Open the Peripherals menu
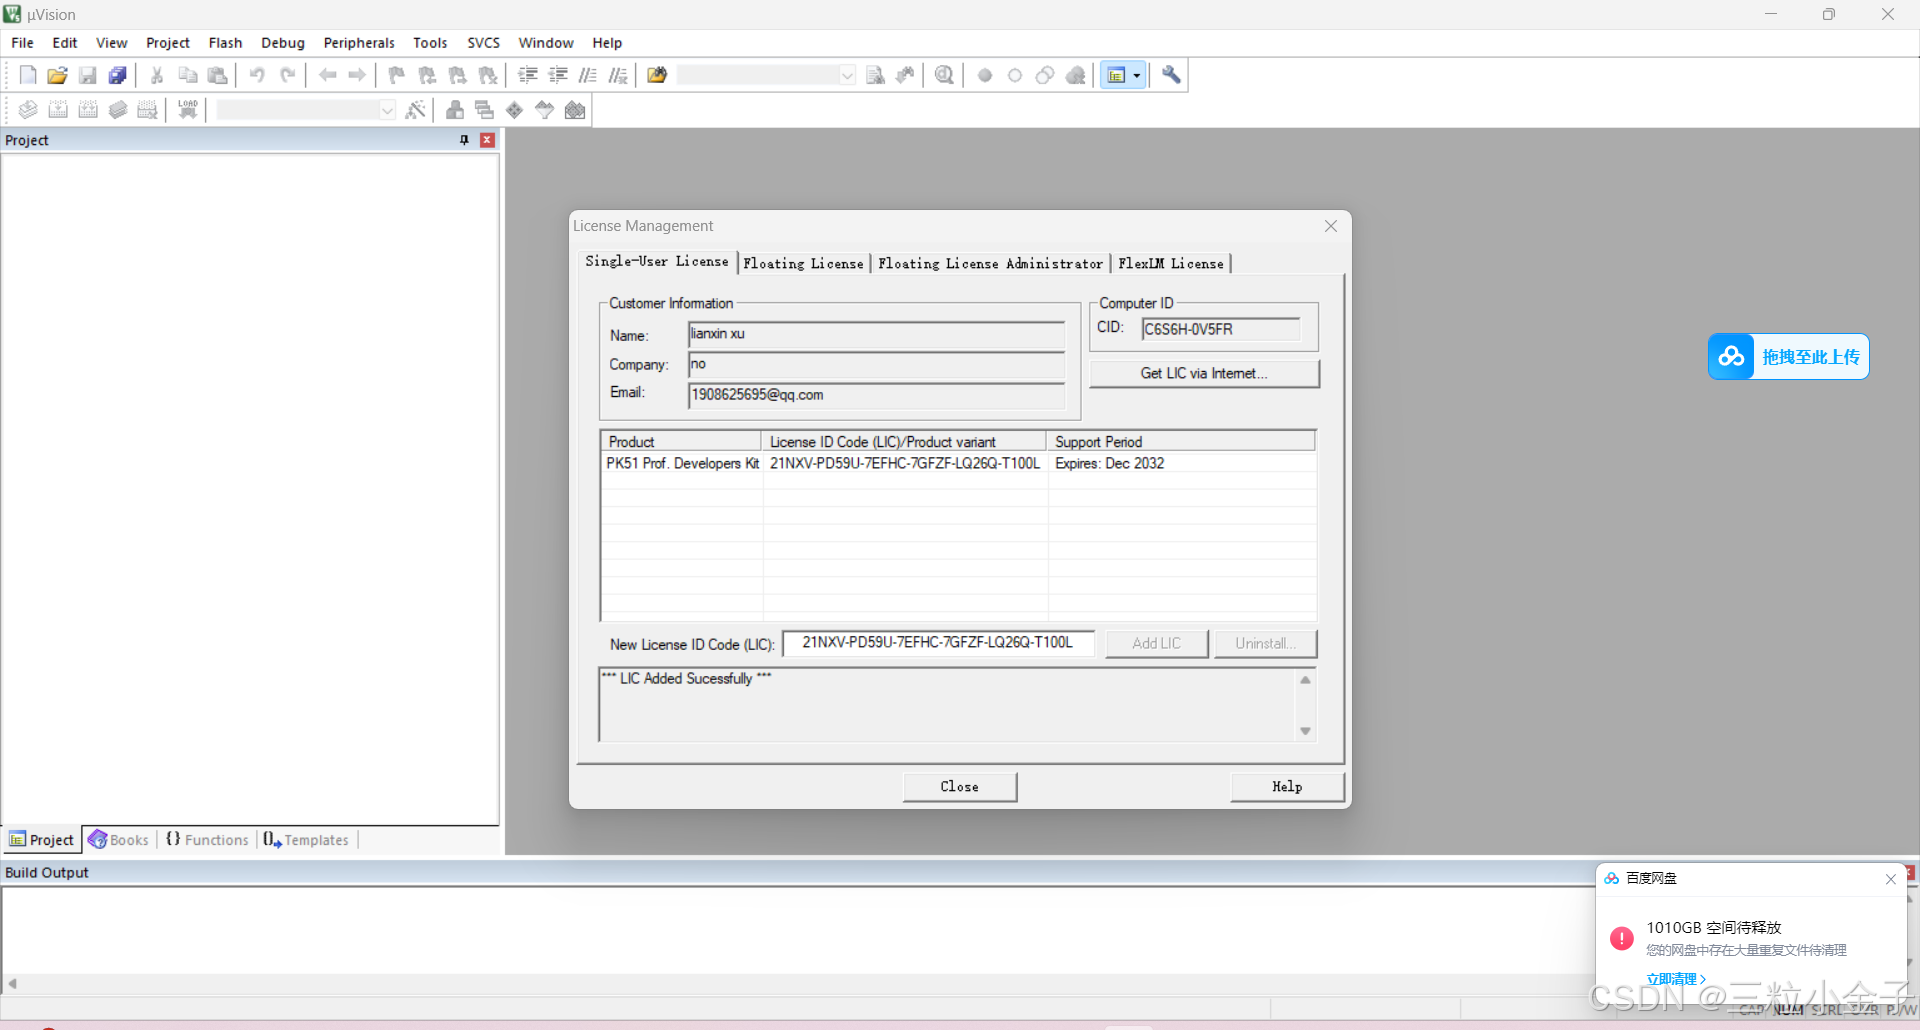1920x1030 pixels. click(x=359, y=43)
